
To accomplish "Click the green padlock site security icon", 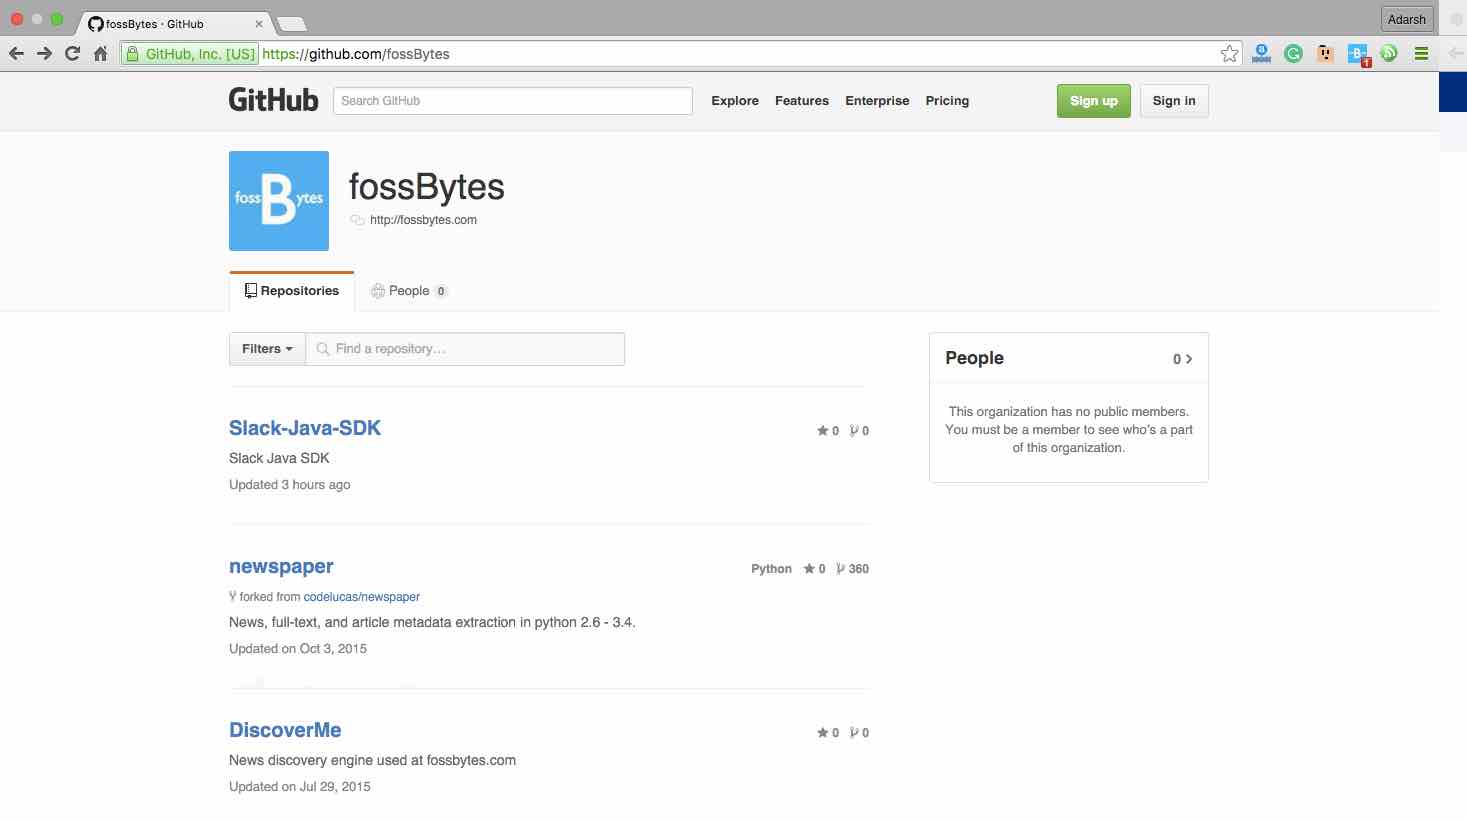I will pos(132,54).
